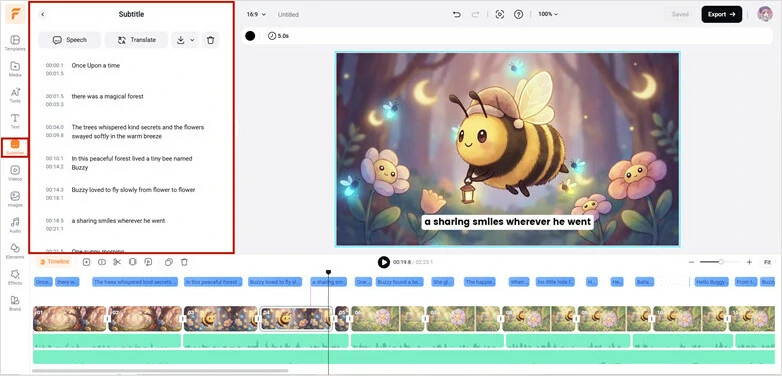Screen dimensions: 782x376
Task: Open the Audio sidebar panel
Action: pos(15,225)
